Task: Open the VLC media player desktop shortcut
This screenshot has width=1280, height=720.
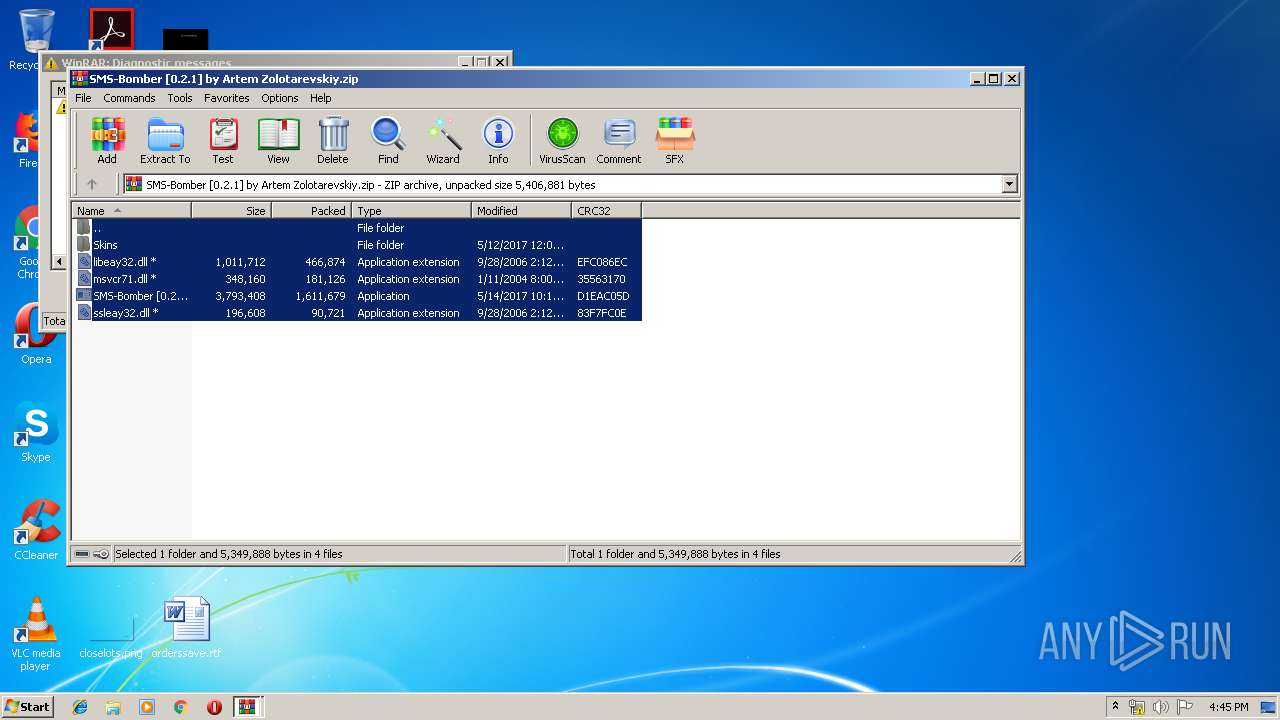Action: point(36,634)
